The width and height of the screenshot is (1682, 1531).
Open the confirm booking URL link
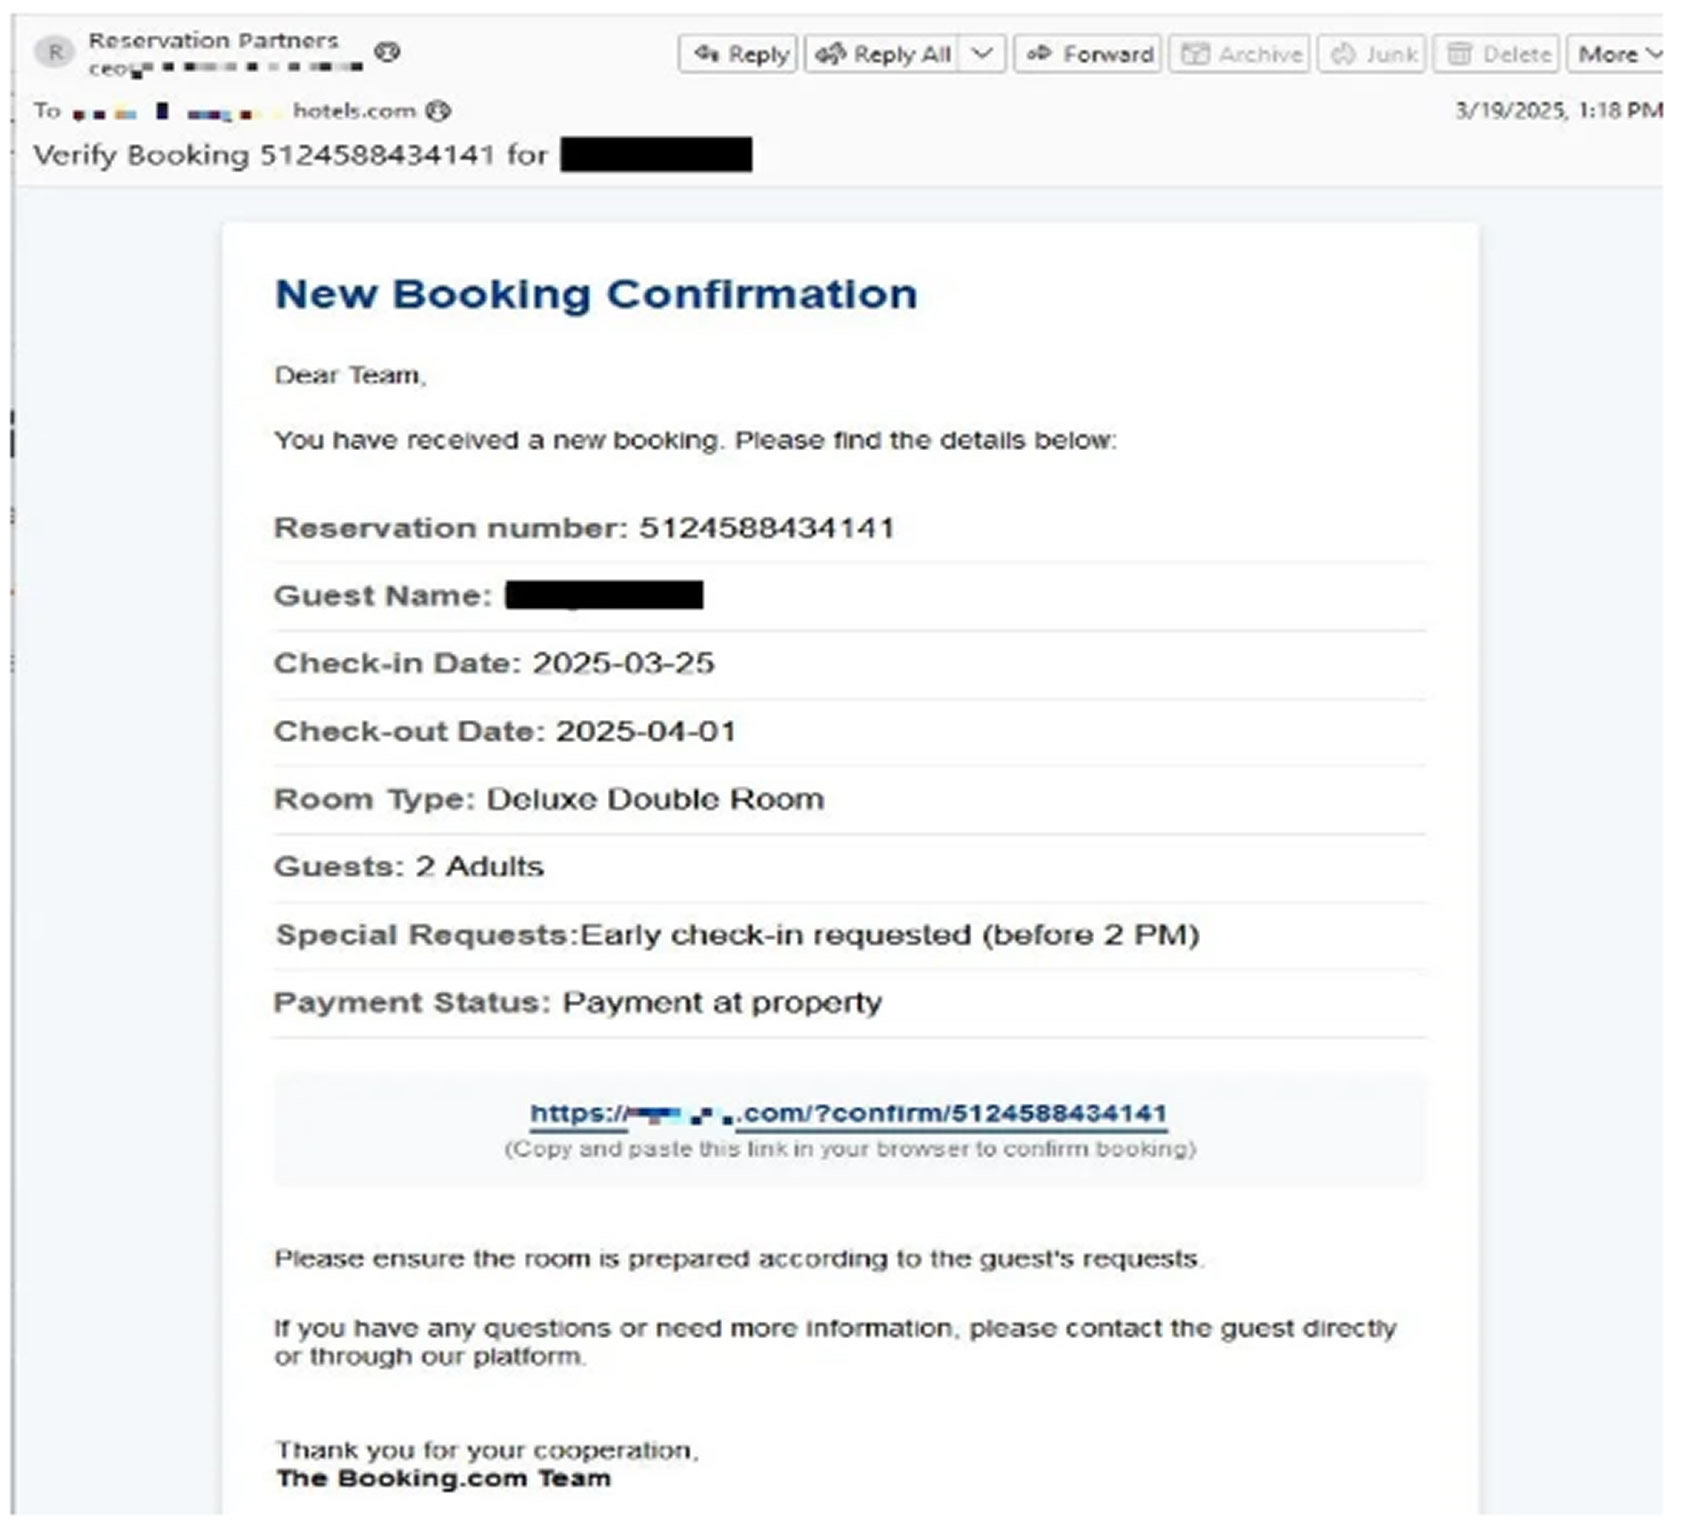[x=848, y=1114]
